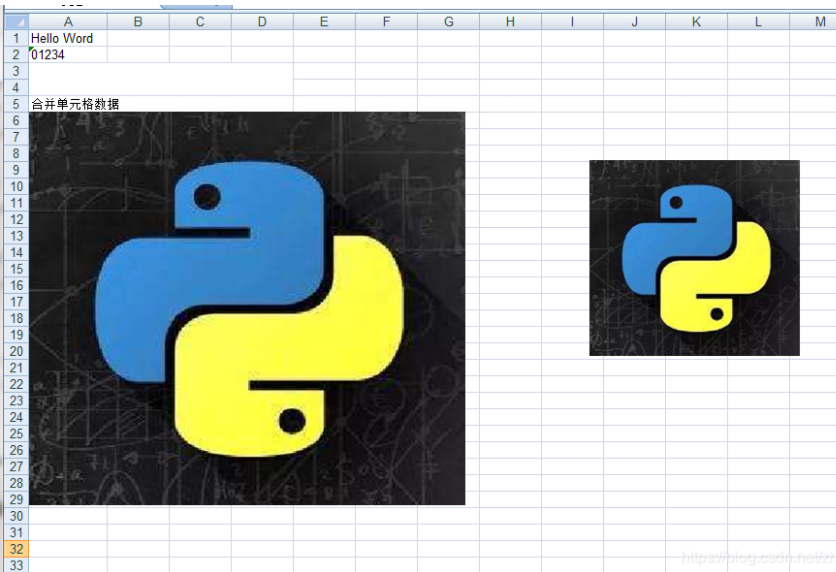The width and height of the screenshot is (836, 572).
Task: Select row 12 header
Action: [17, 220]
